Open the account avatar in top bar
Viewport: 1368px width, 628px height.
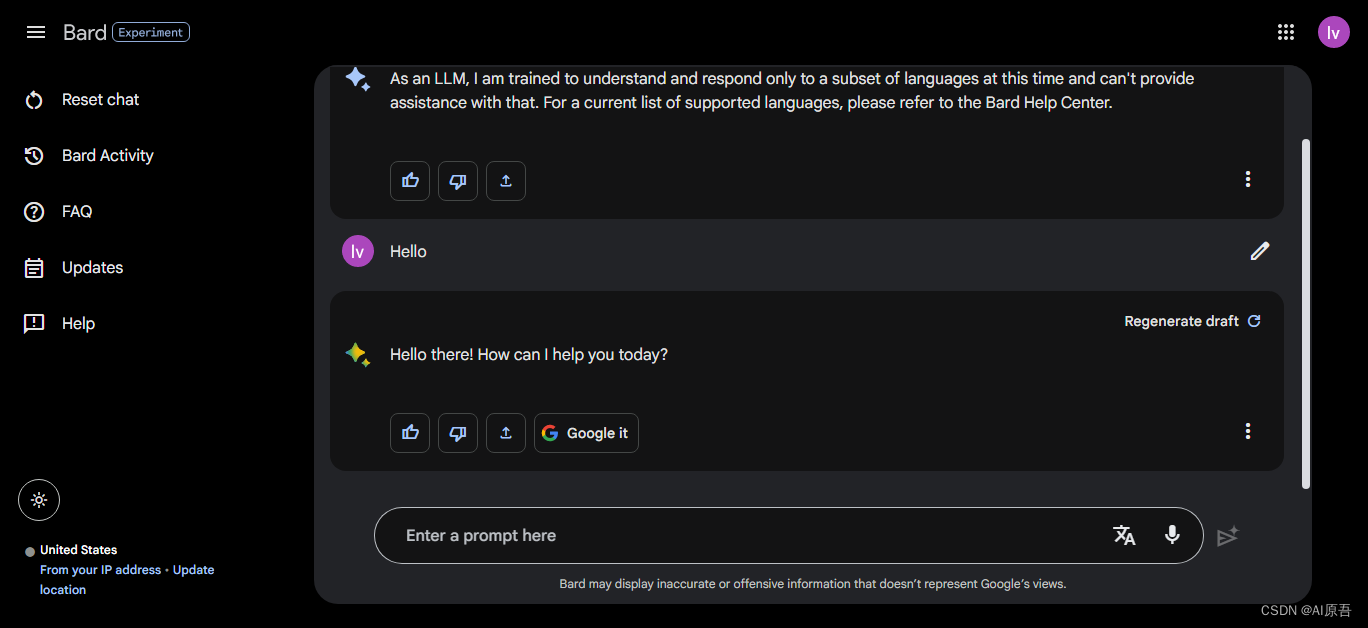pos(1333,32)
